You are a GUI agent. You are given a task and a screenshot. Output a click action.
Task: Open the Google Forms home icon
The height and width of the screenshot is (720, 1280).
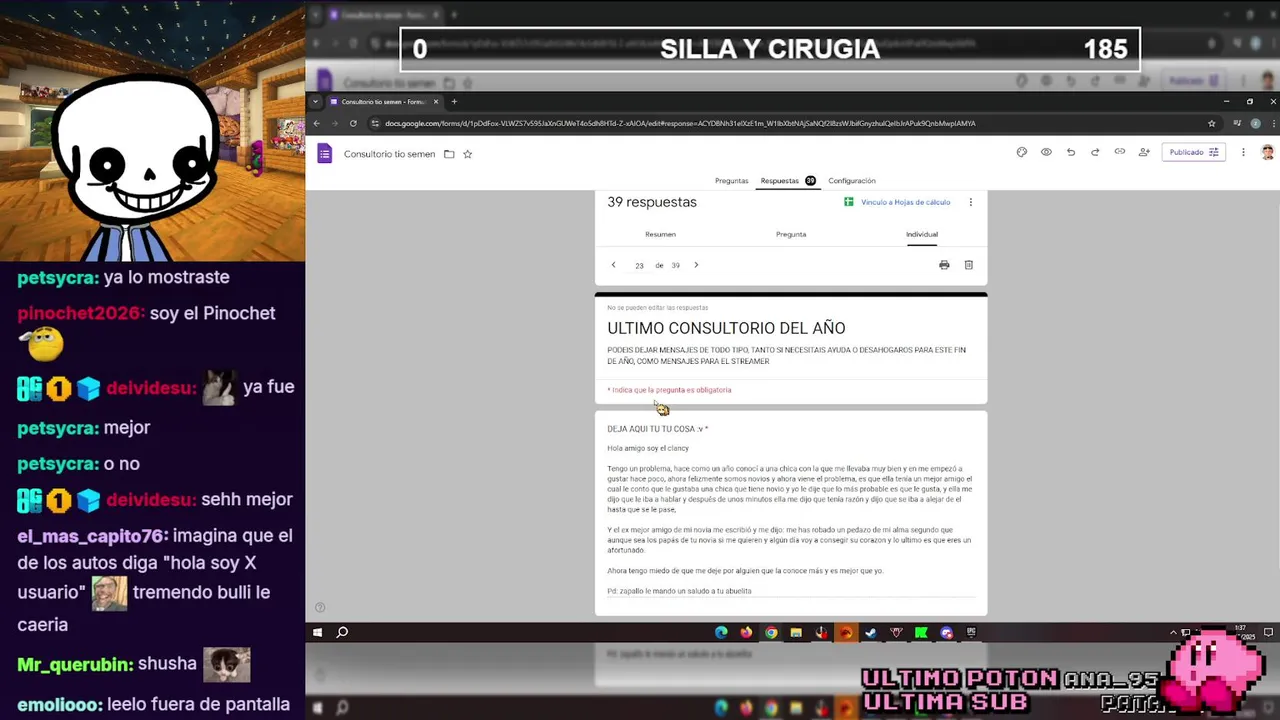324,153
